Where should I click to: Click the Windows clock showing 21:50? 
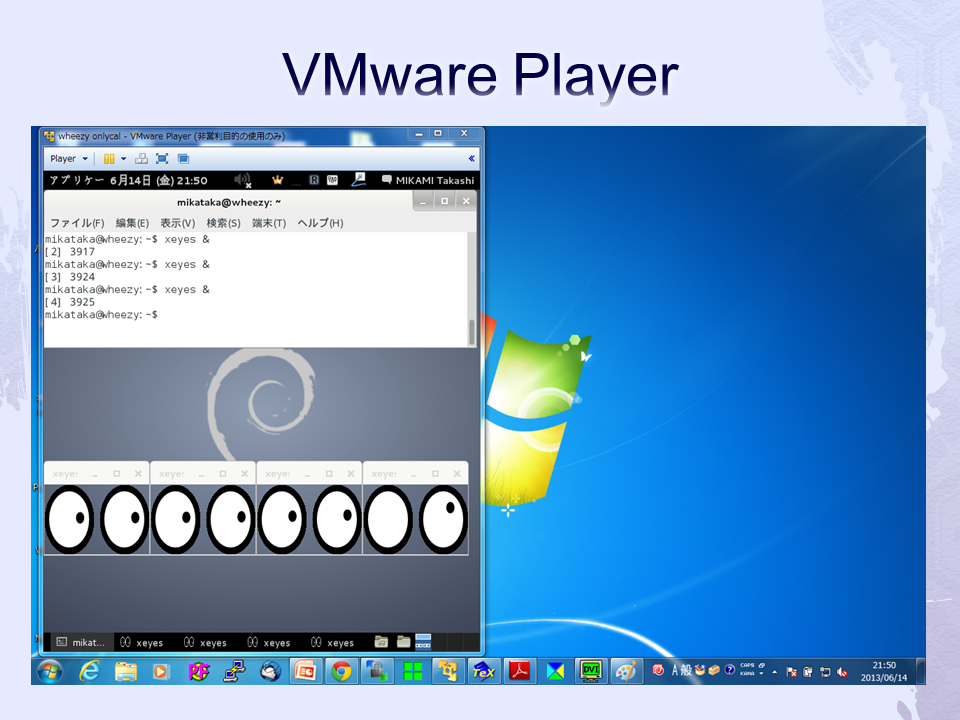[x=883, y=671]
